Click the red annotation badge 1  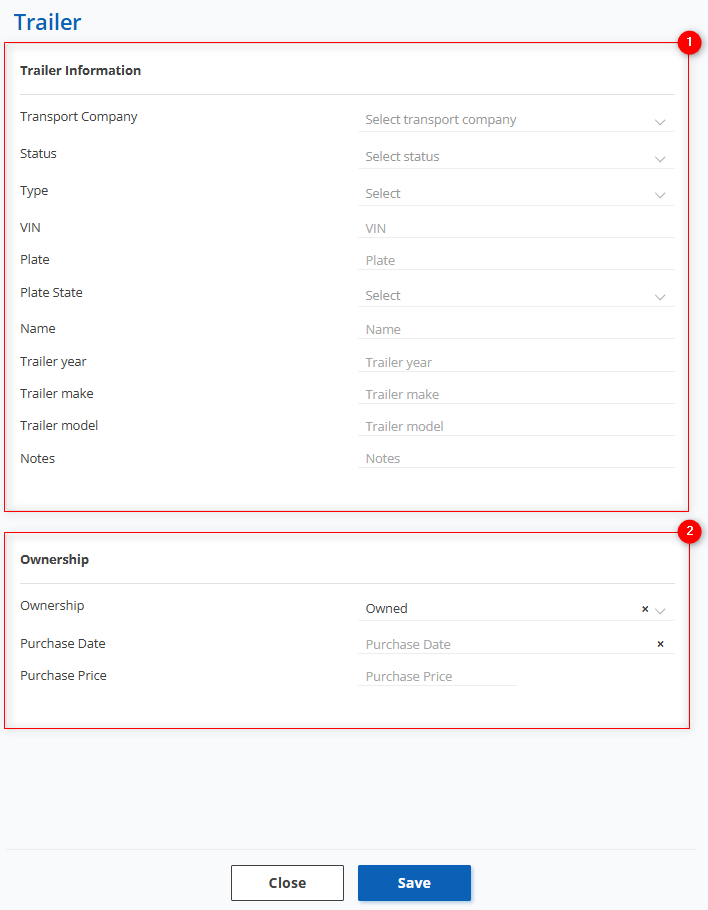[x=689, y=42]
